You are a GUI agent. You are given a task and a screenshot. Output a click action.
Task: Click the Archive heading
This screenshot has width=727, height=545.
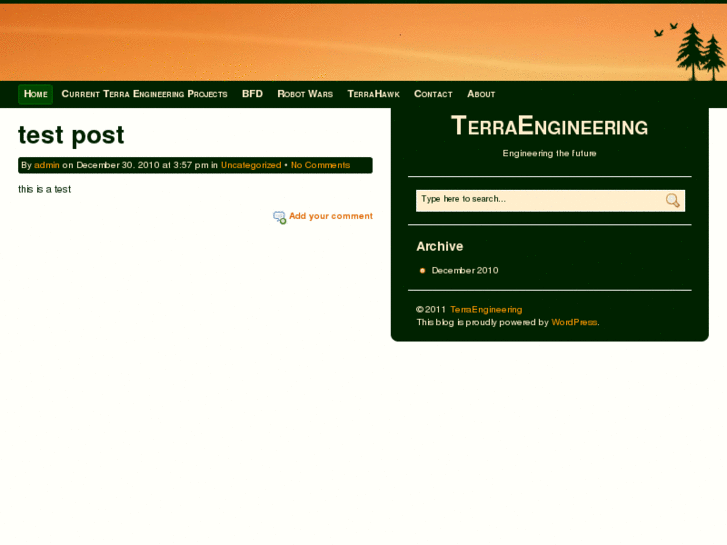point(440,246)
